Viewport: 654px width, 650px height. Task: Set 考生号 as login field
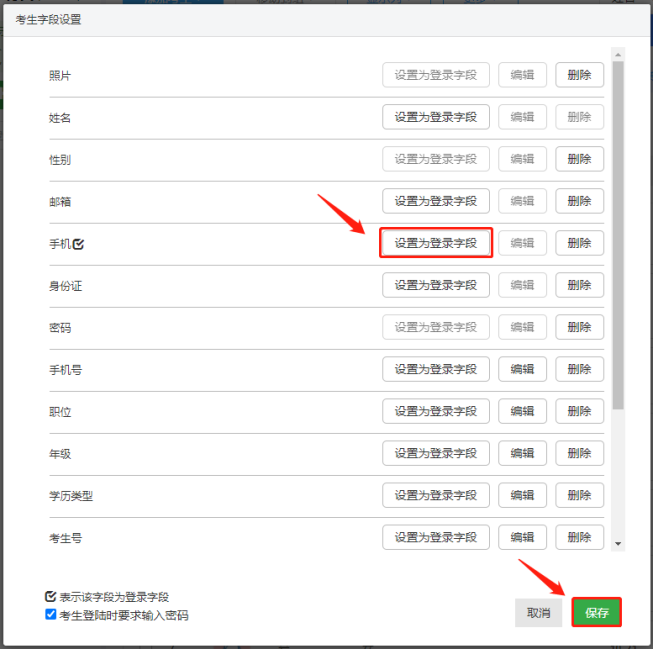436,537
